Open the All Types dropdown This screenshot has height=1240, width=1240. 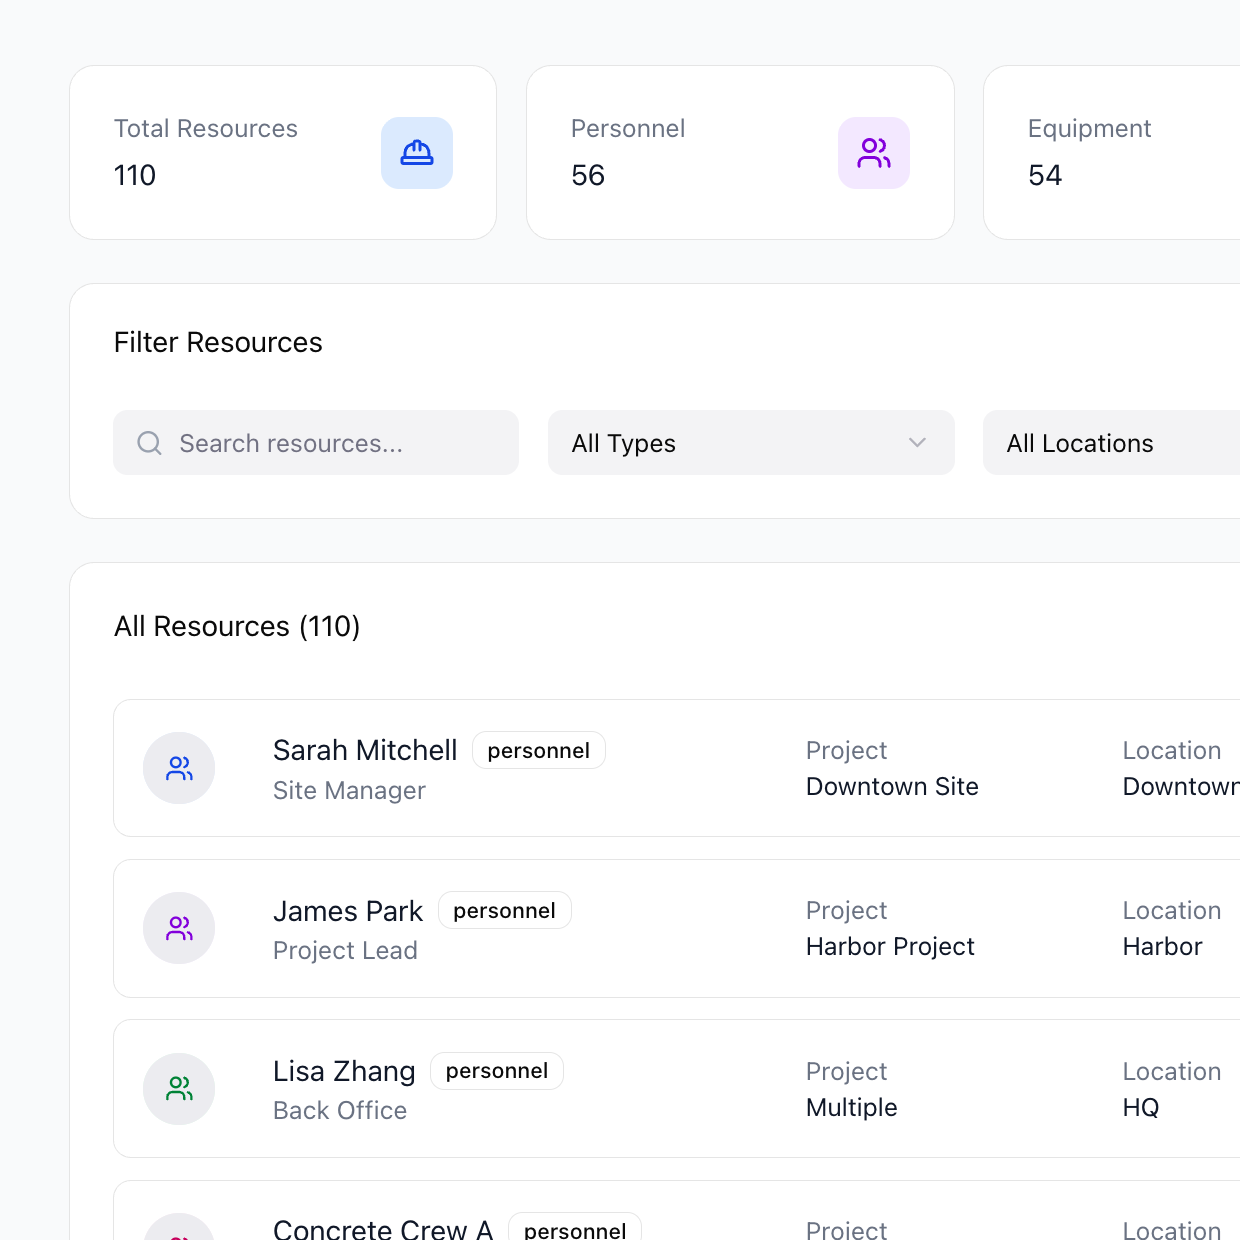point(751,442)
